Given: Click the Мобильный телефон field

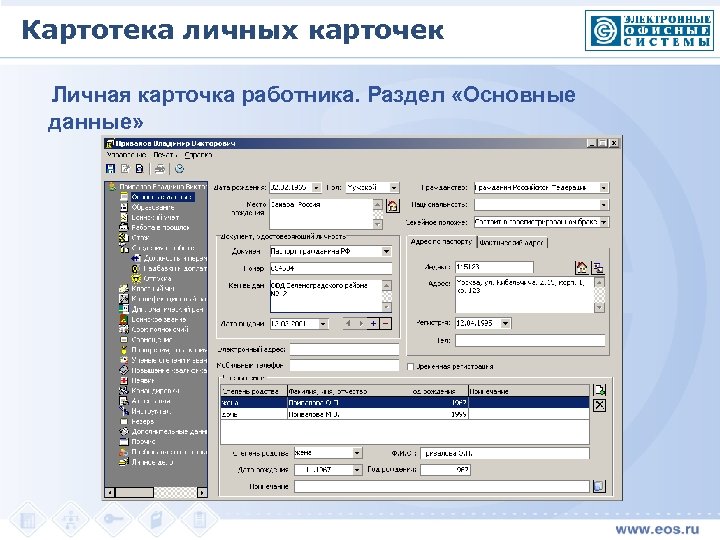Looking at the screenshot, I should [x=344, y=366].
